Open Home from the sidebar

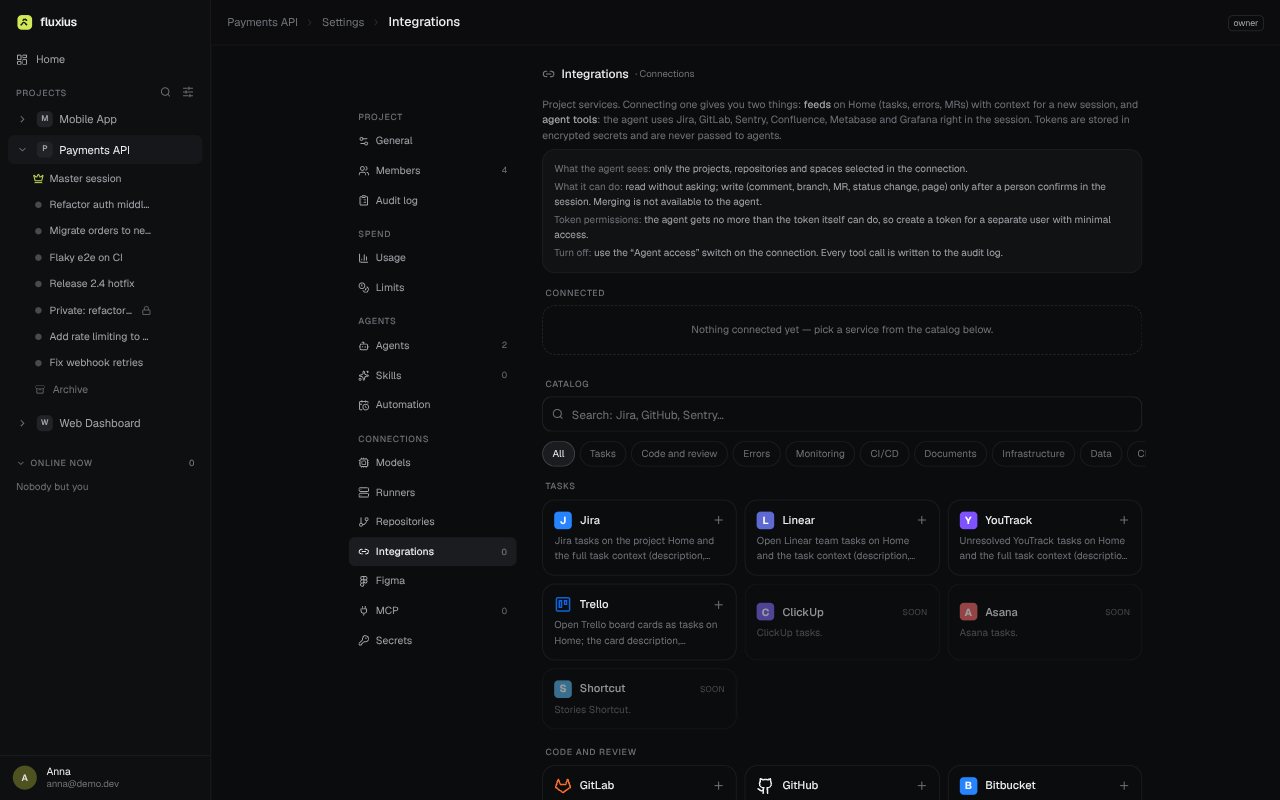click(105, 60)
